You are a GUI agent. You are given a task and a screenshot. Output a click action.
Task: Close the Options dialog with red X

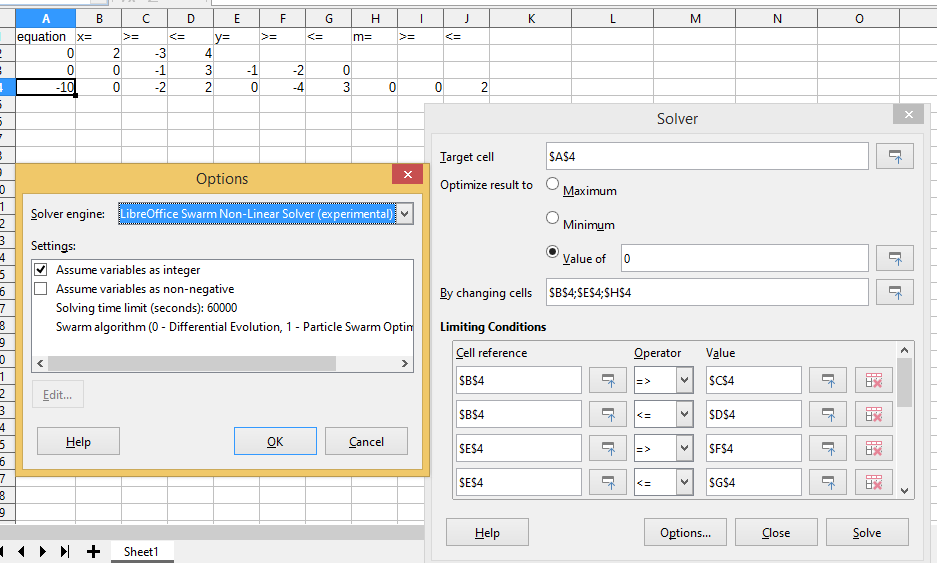tap(408, 174)
